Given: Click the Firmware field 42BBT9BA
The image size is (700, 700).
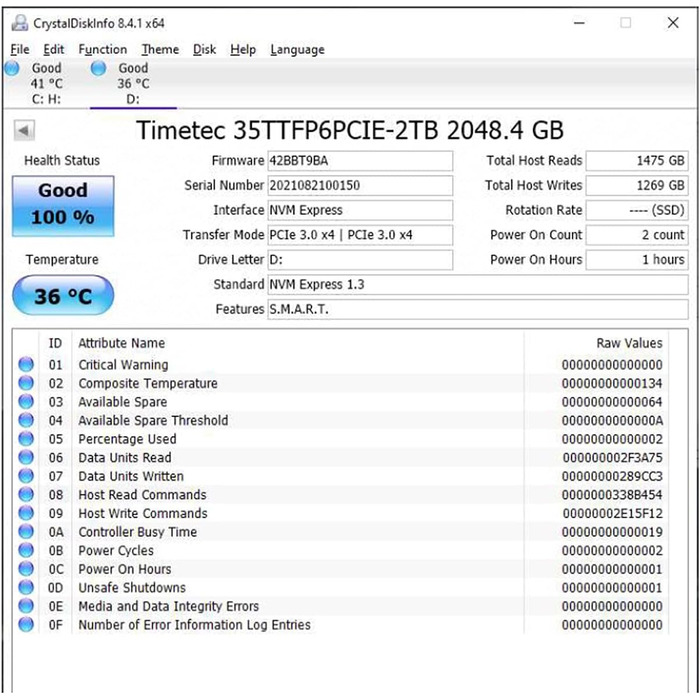Looking at the screenshot, I should click(x=360, y=161).
